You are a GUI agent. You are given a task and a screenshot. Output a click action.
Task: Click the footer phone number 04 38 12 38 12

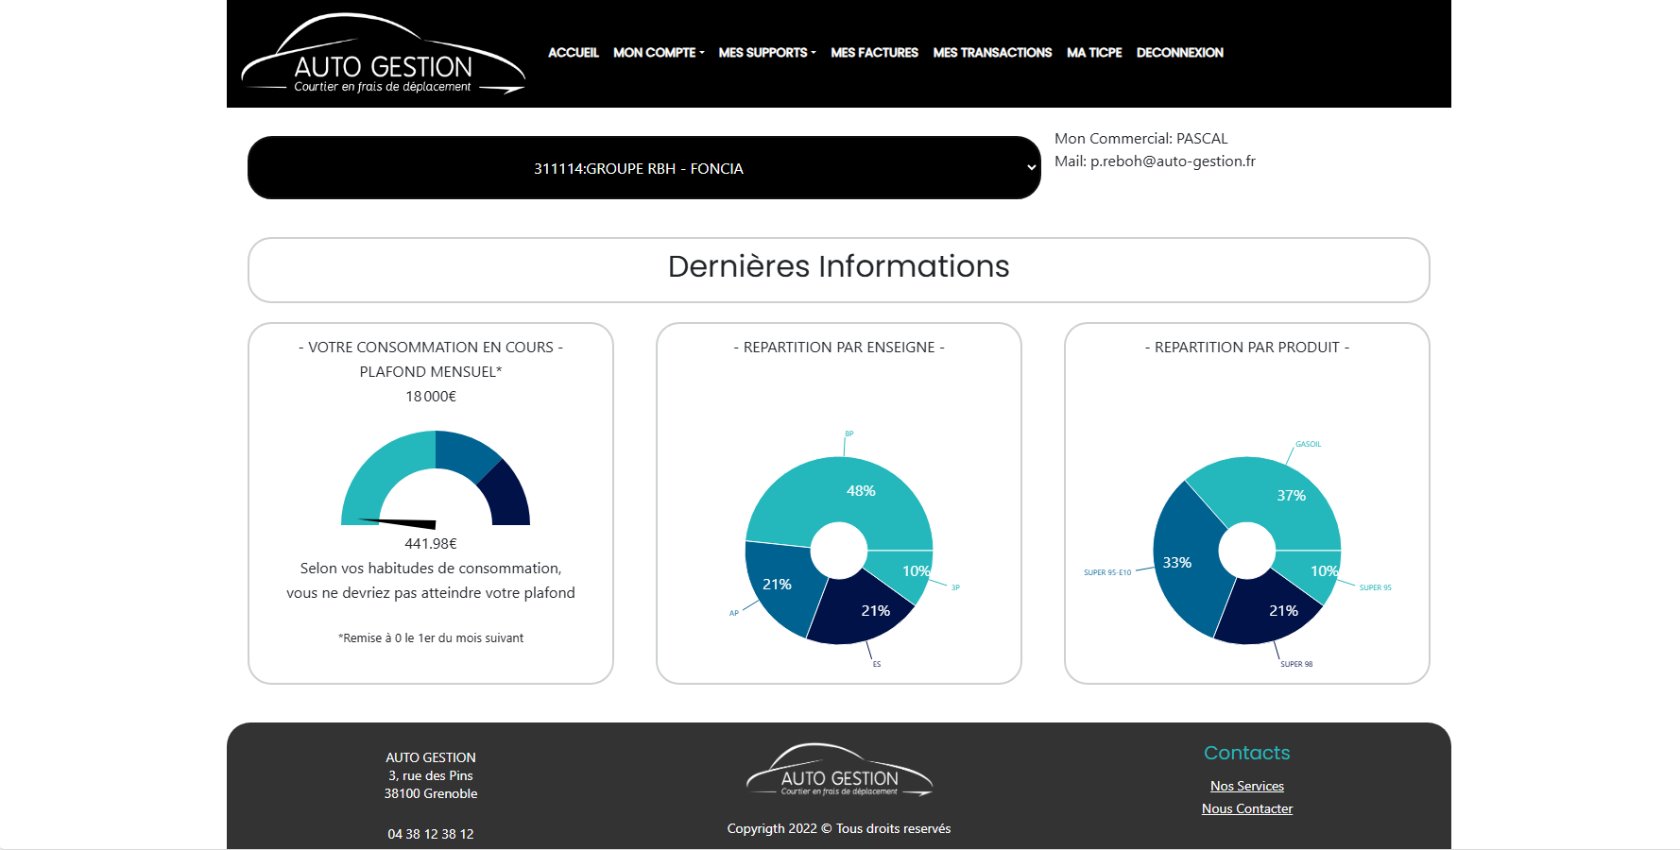(430, 834)
